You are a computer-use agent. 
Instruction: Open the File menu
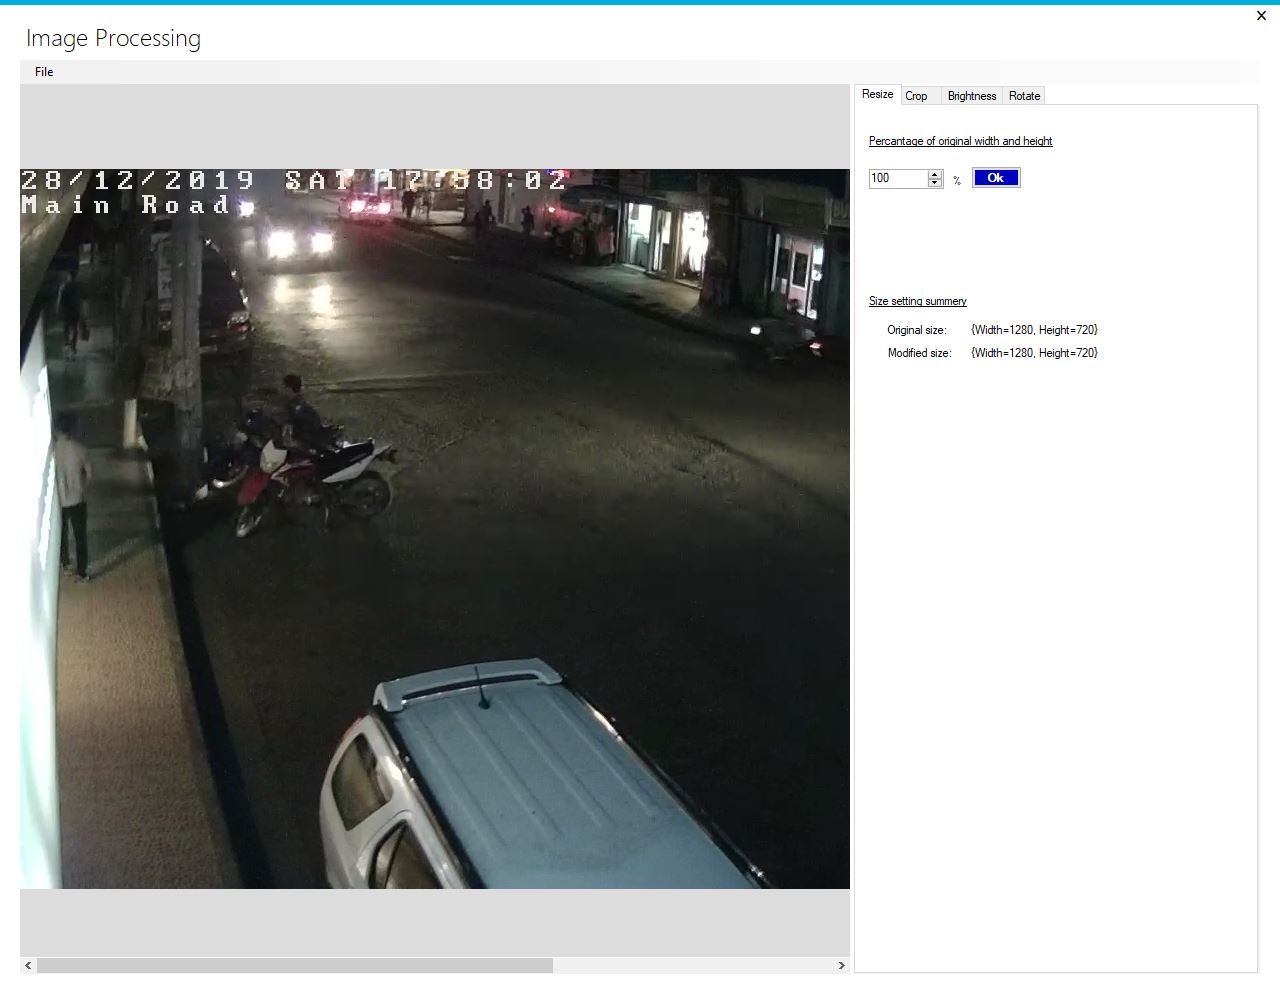pos(44,72)
